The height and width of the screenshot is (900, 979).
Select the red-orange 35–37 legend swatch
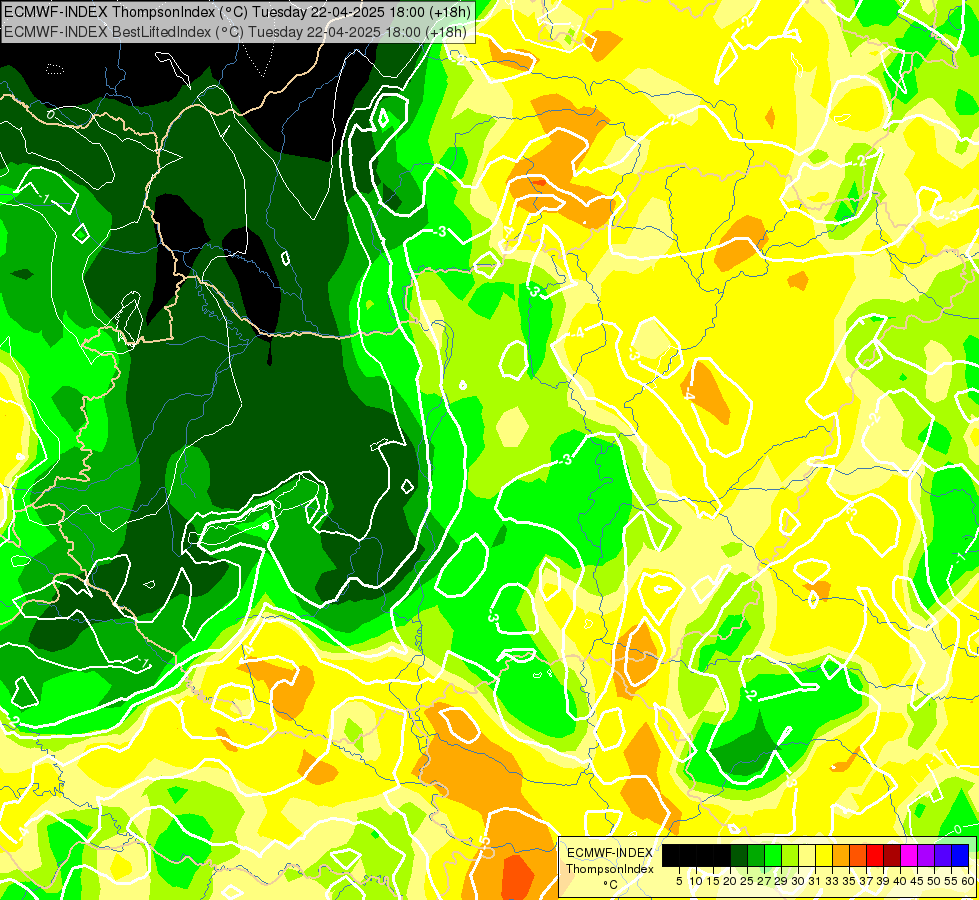coord(858,855)
